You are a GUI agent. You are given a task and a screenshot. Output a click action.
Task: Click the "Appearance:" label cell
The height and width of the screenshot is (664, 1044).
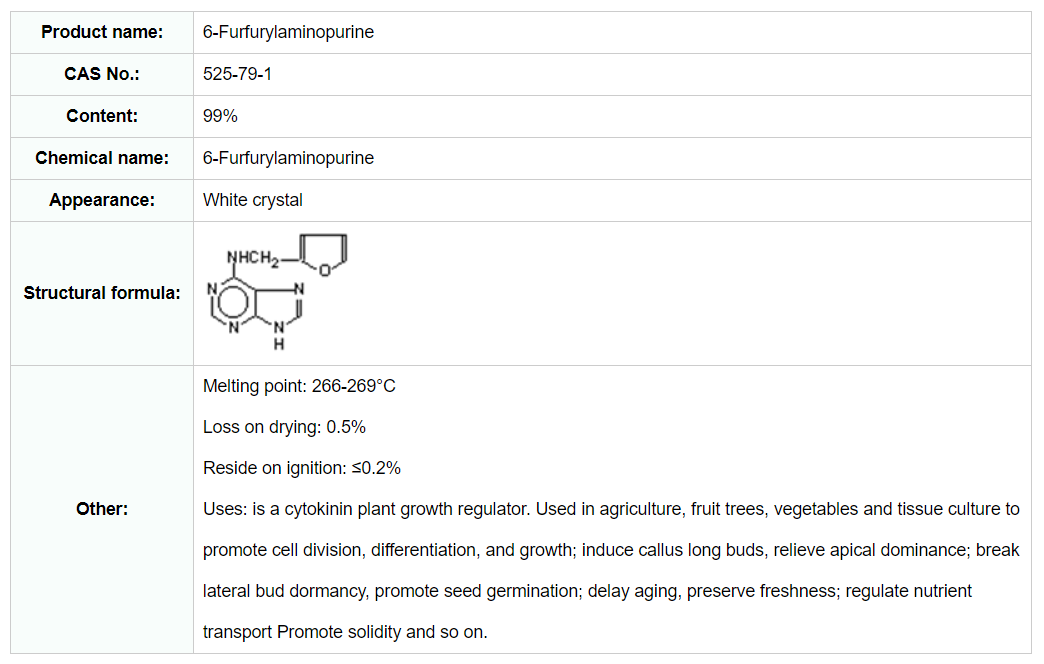pyautogui.click(x=102, y=200)
